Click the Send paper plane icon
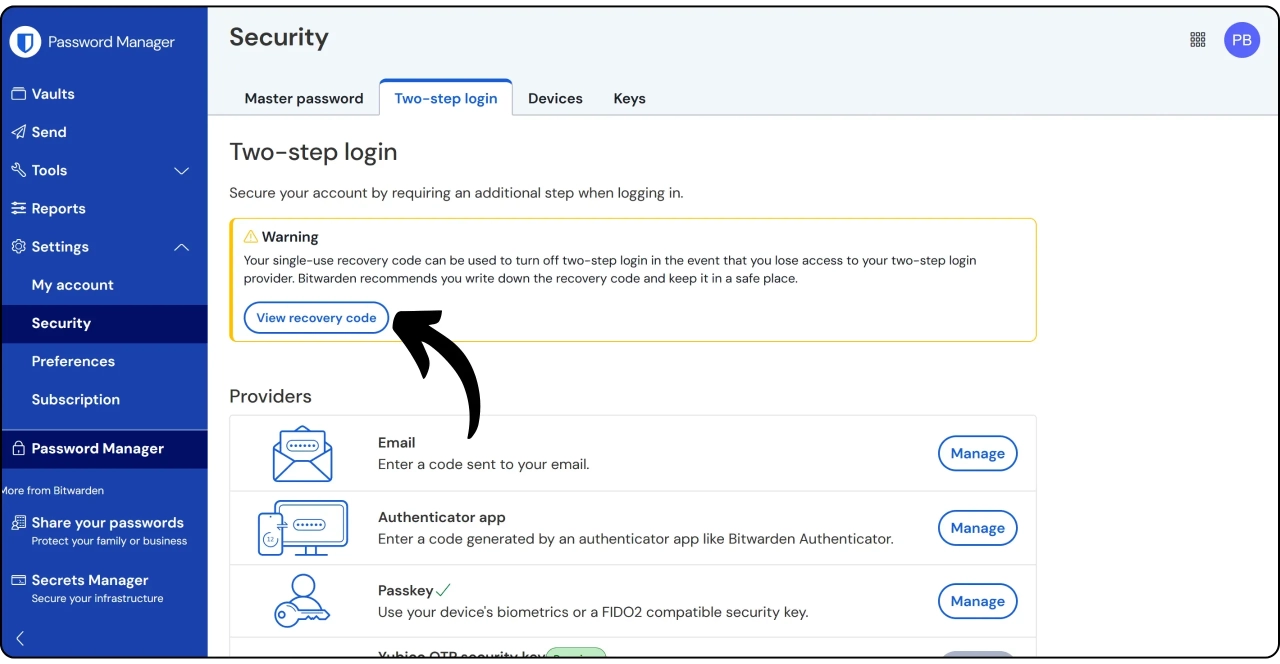 tap(18, 132)
